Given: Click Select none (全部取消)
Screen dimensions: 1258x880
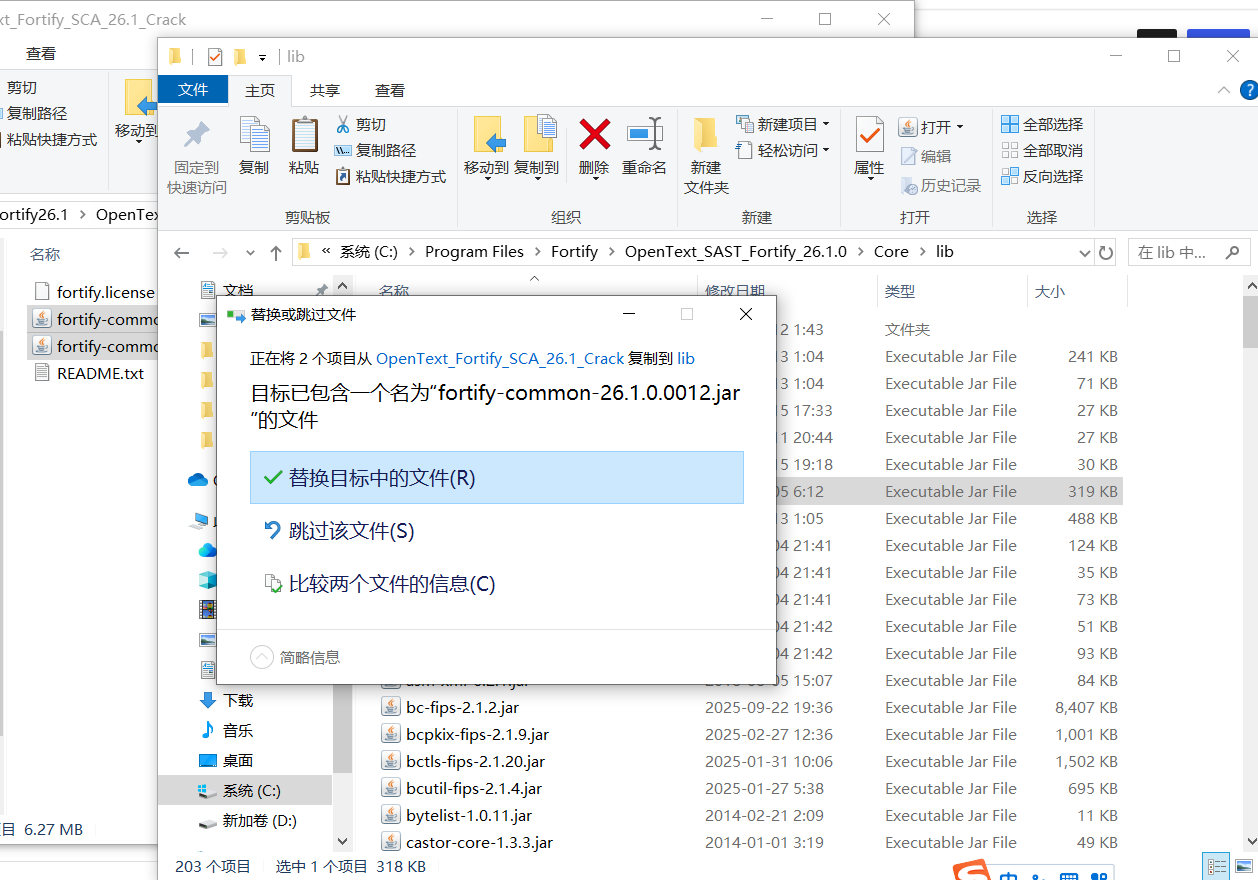Looking at the screenshot, I should pyautogui.click(x=1042, y=150).
